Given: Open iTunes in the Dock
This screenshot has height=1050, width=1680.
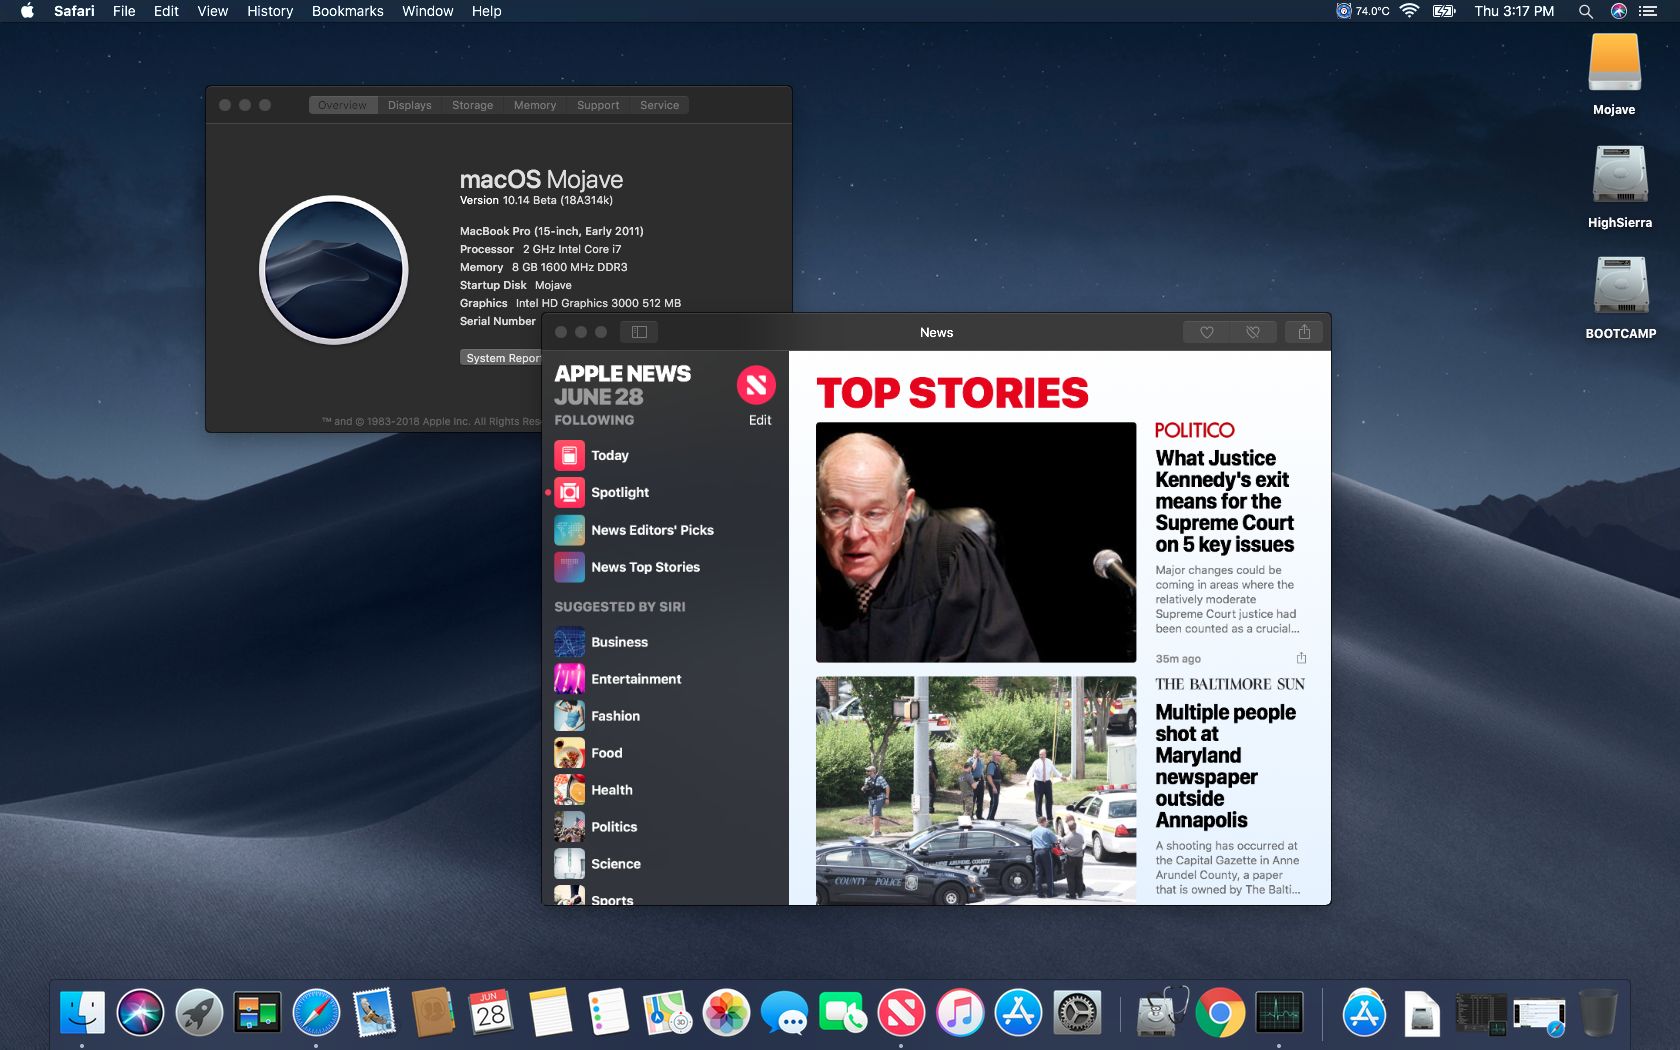Looking at the screenshot, I should point(960,1013).
